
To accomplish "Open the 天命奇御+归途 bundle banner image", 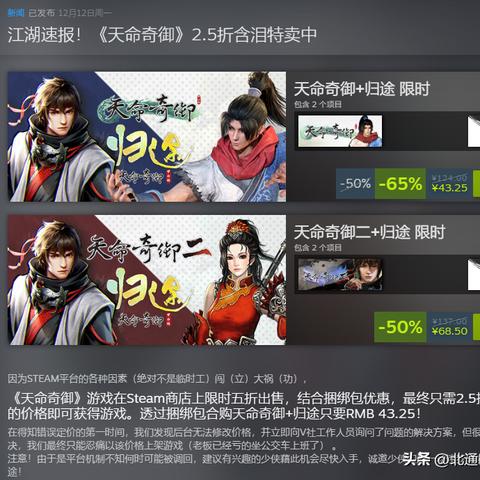I will [147, 137].
